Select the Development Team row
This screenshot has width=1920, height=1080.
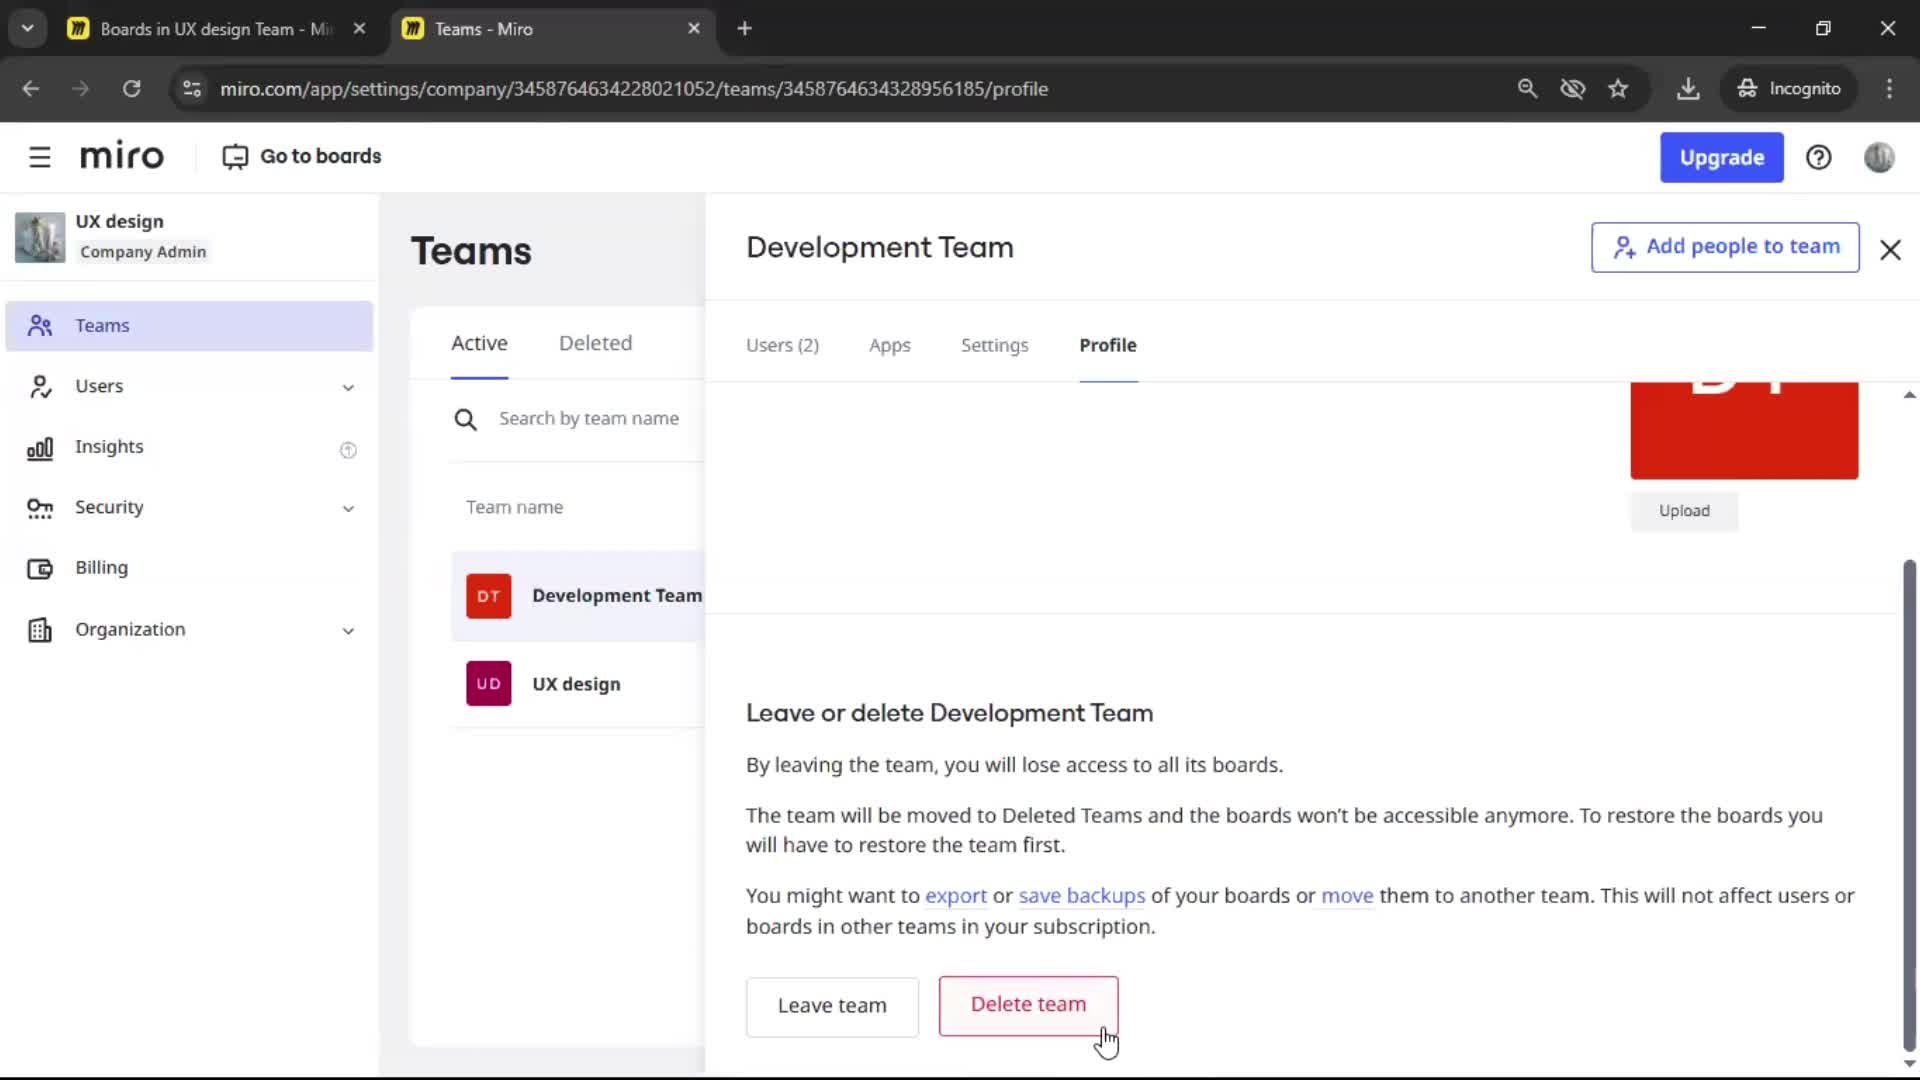[x=578, y=596]
